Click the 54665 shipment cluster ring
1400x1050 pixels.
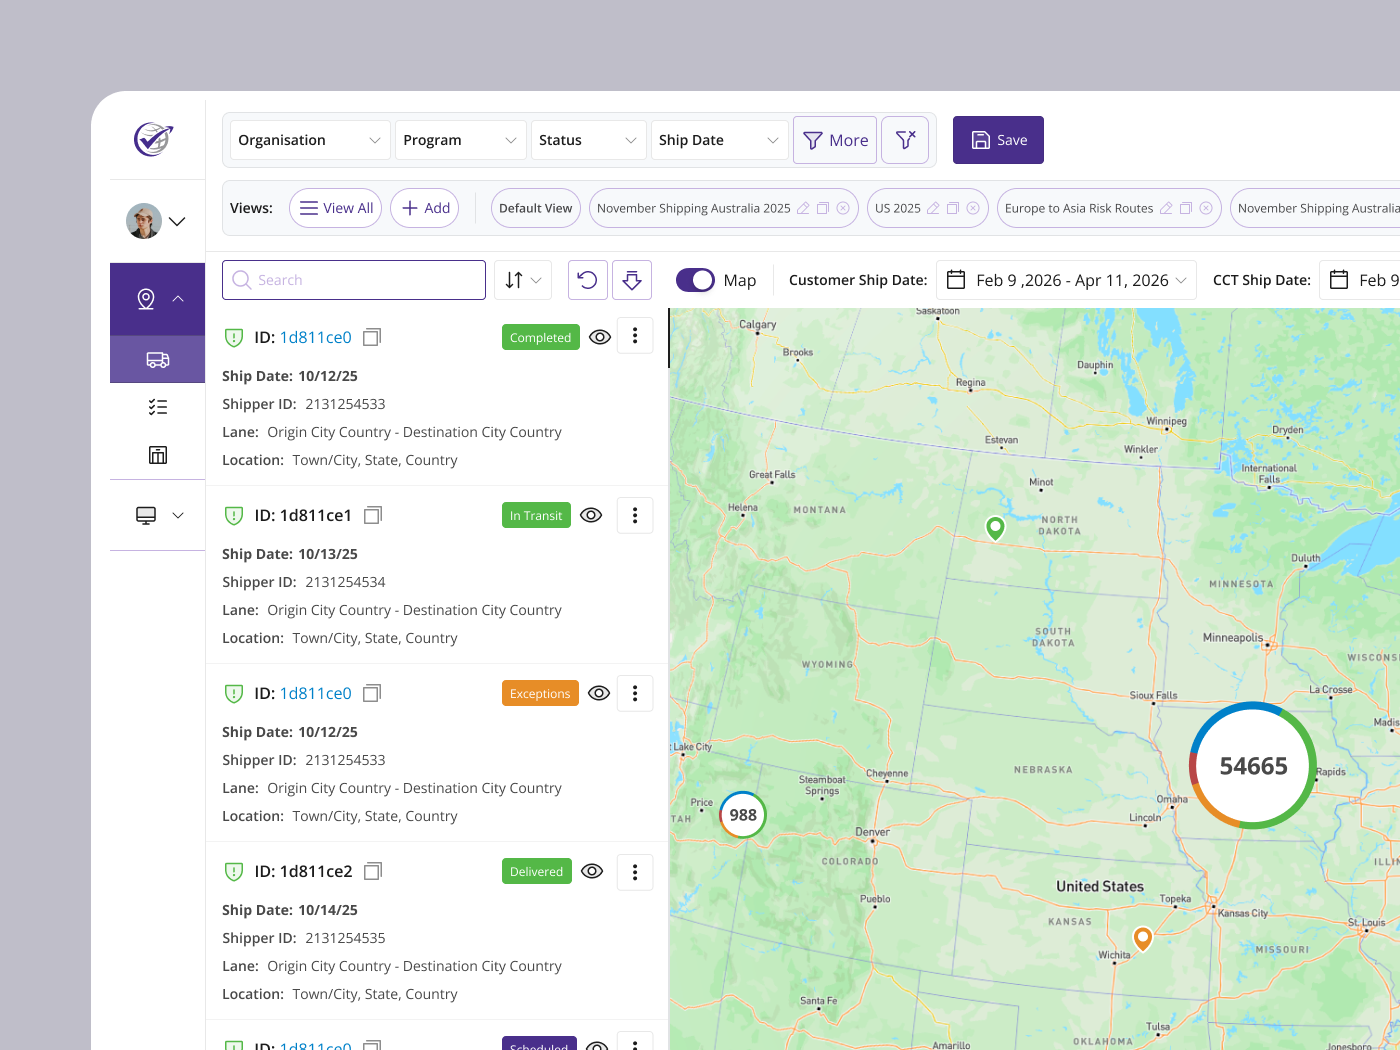1253,766
